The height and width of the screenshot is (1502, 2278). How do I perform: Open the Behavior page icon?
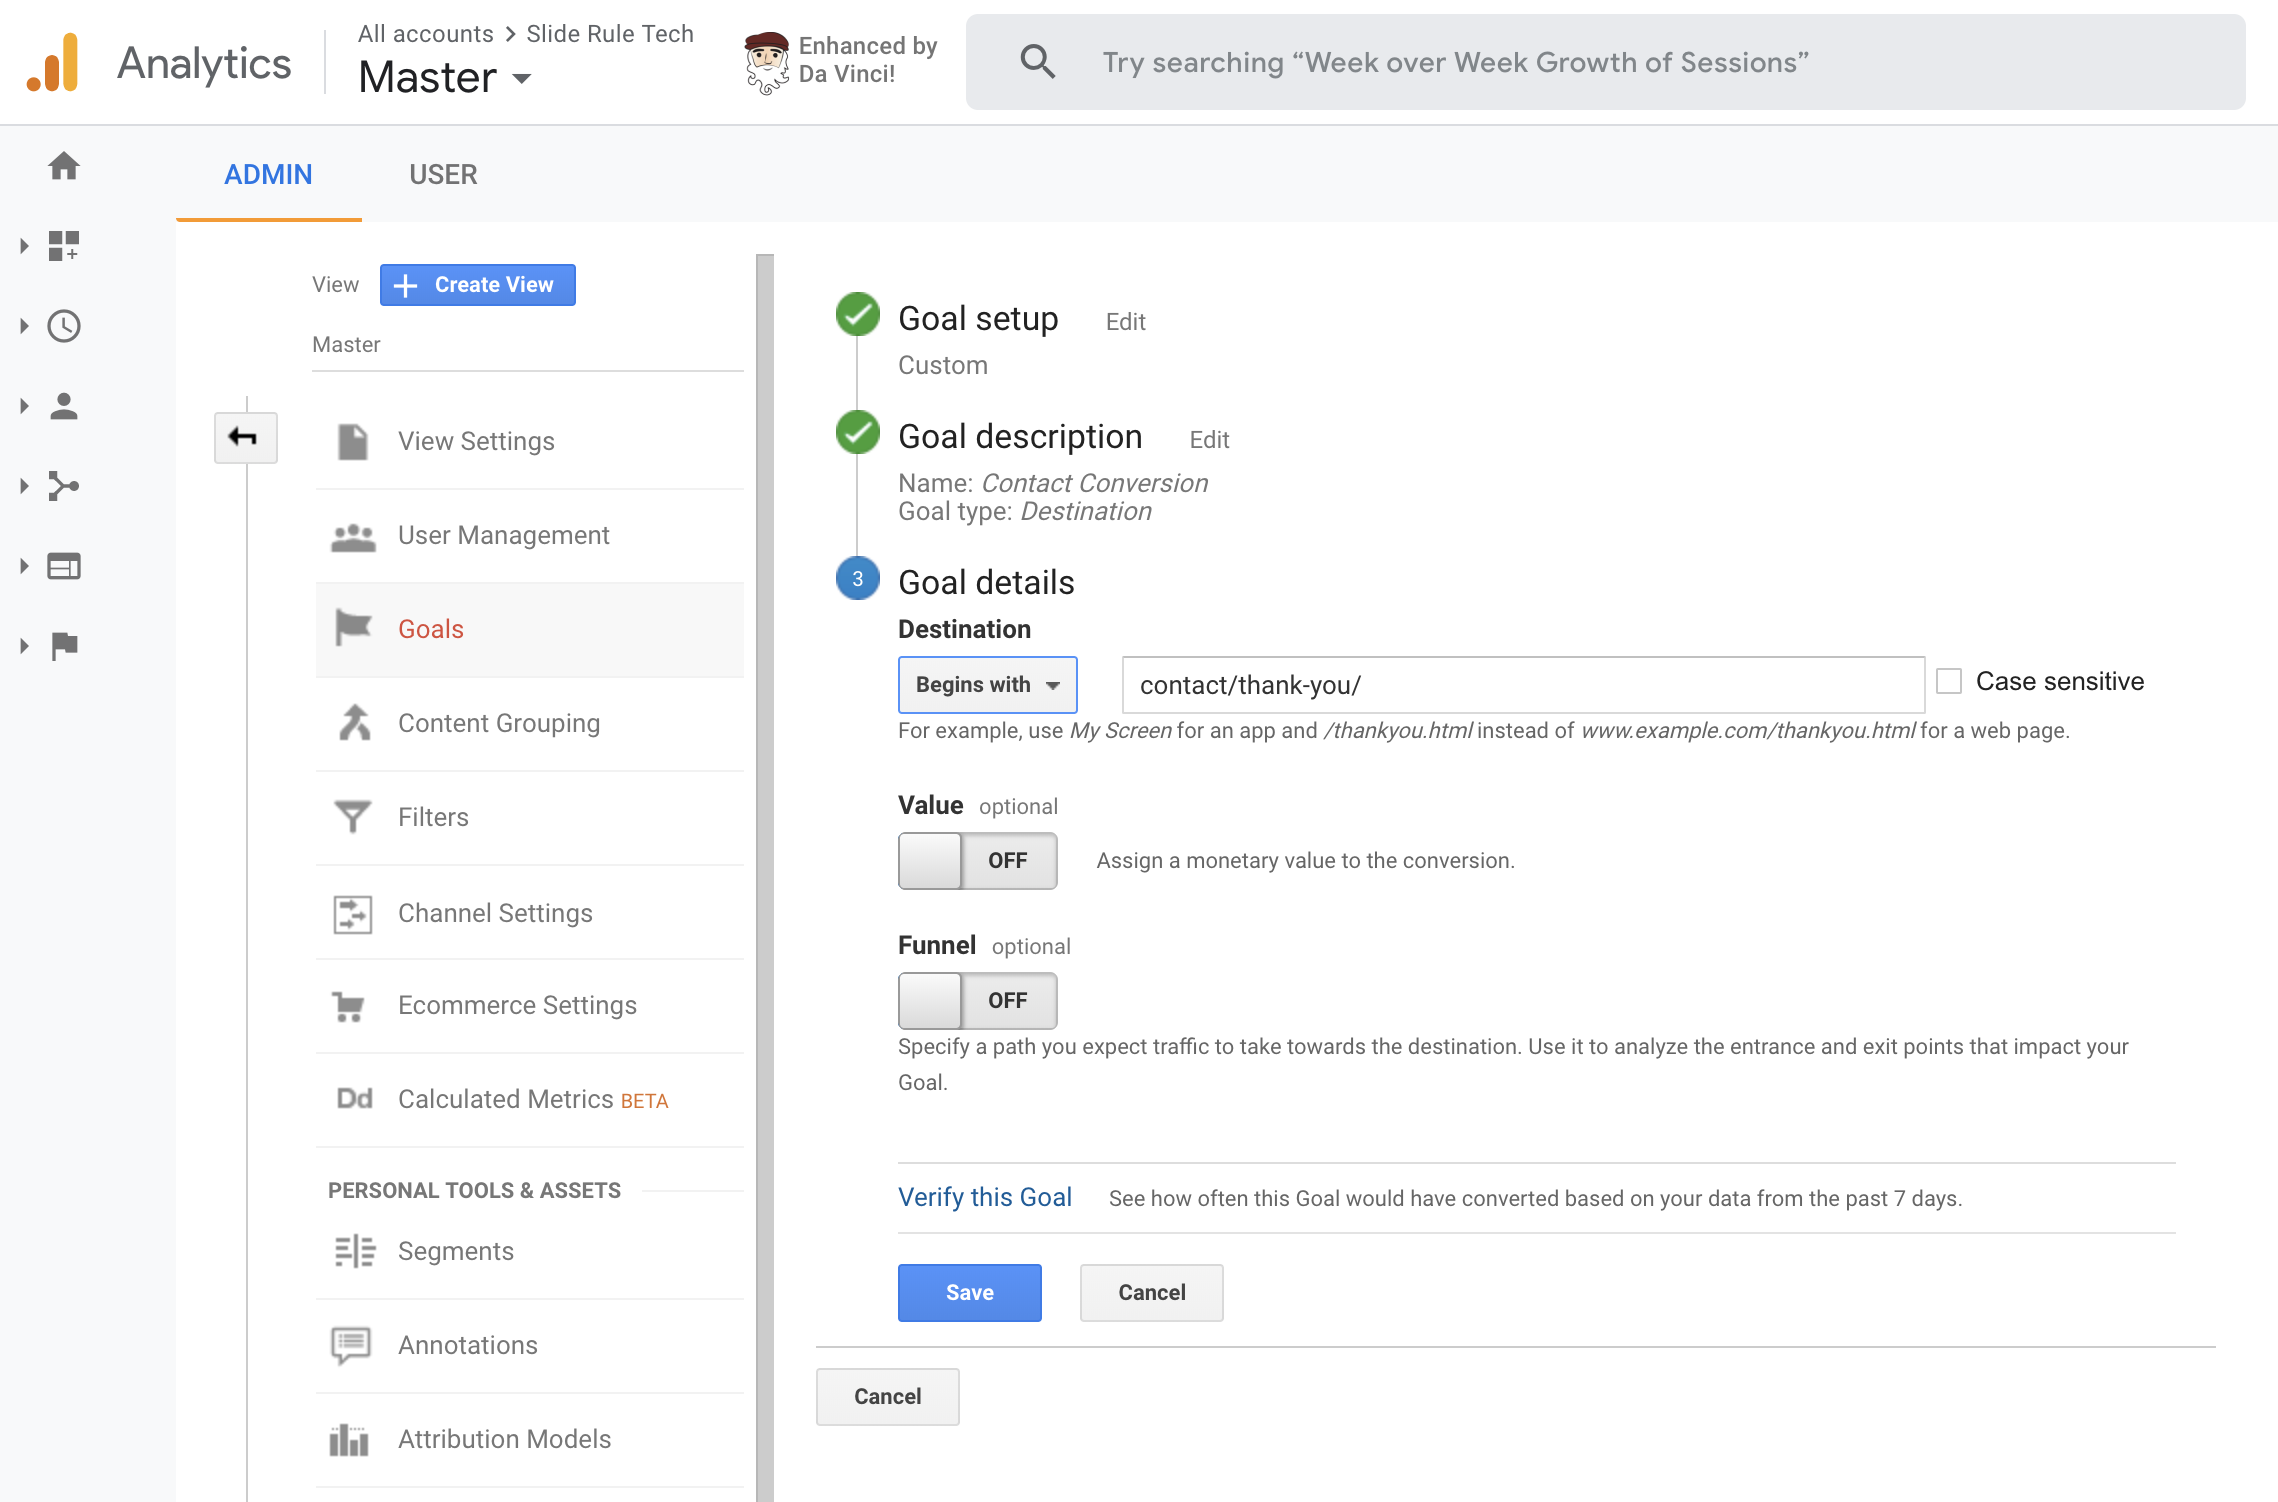click(64, 566)
